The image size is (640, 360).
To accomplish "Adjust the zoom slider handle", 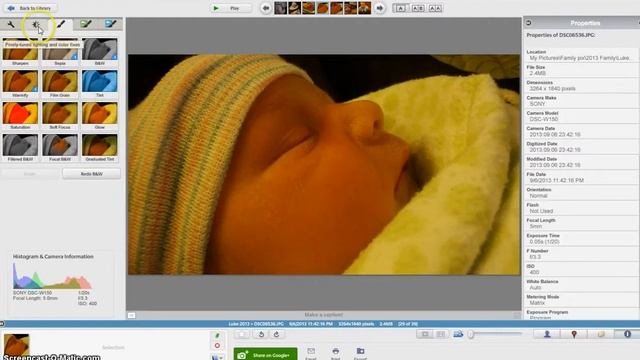I will tap(471, 334).
